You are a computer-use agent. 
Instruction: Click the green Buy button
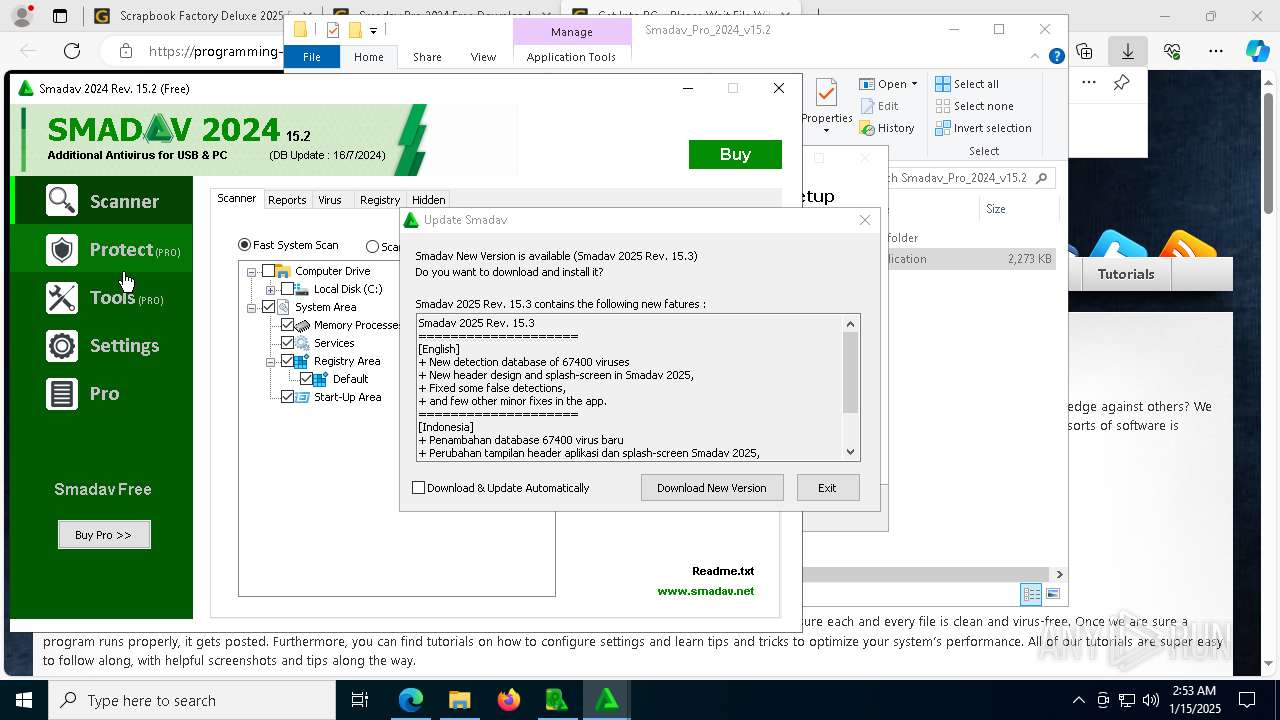(735, 154)
